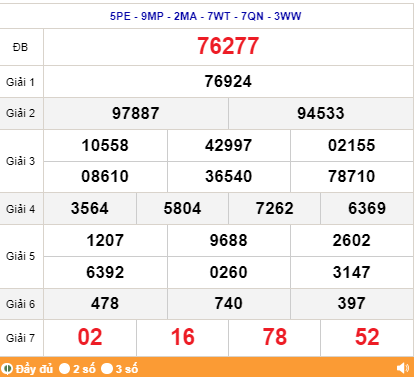The height and width of the screenshot is (377, 416).
Task: Click special prize number 76277
Action: 228,46
